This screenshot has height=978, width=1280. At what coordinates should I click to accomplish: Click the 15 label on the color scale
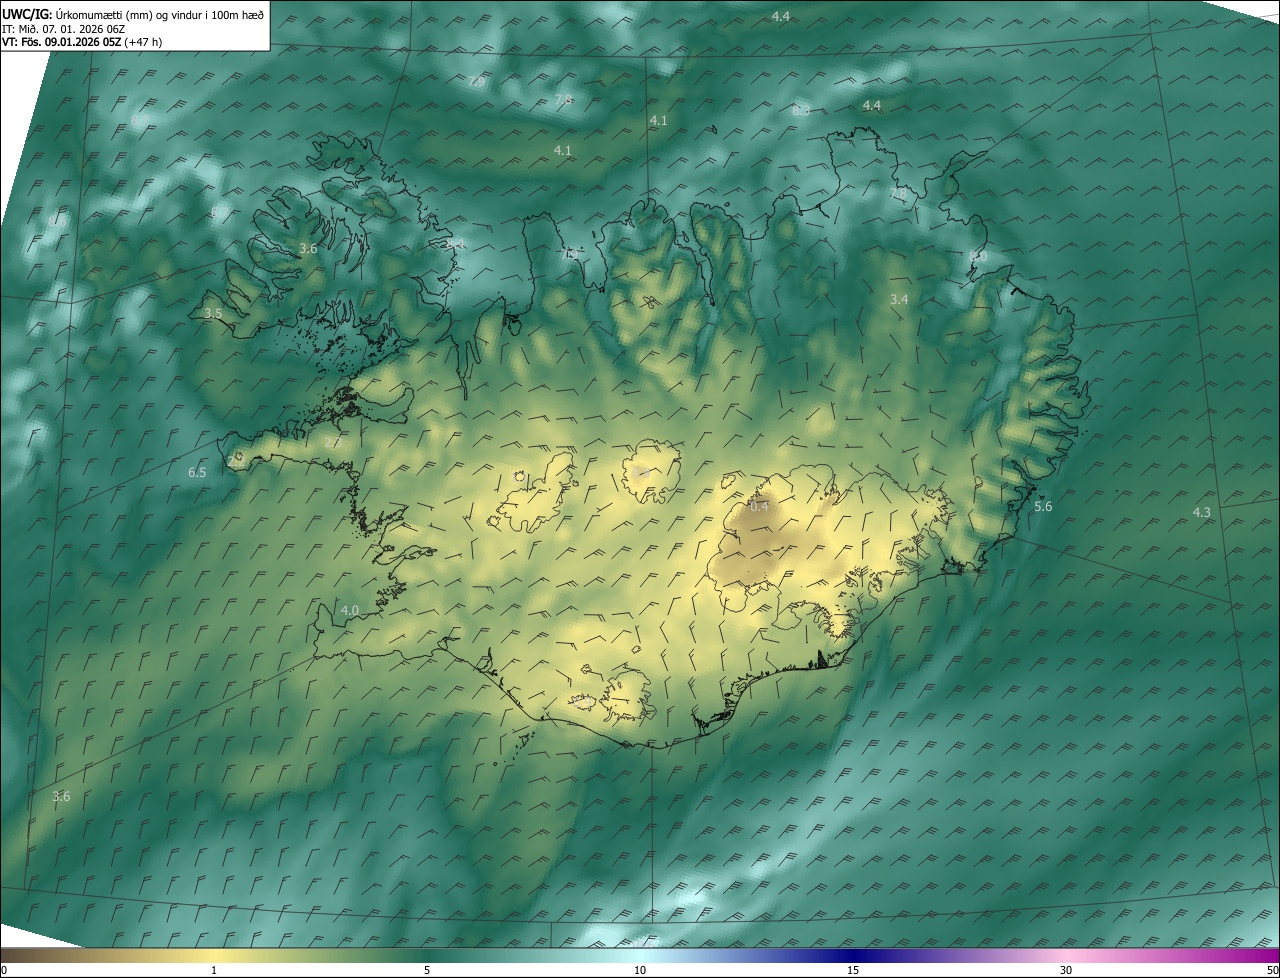point(852,971)
